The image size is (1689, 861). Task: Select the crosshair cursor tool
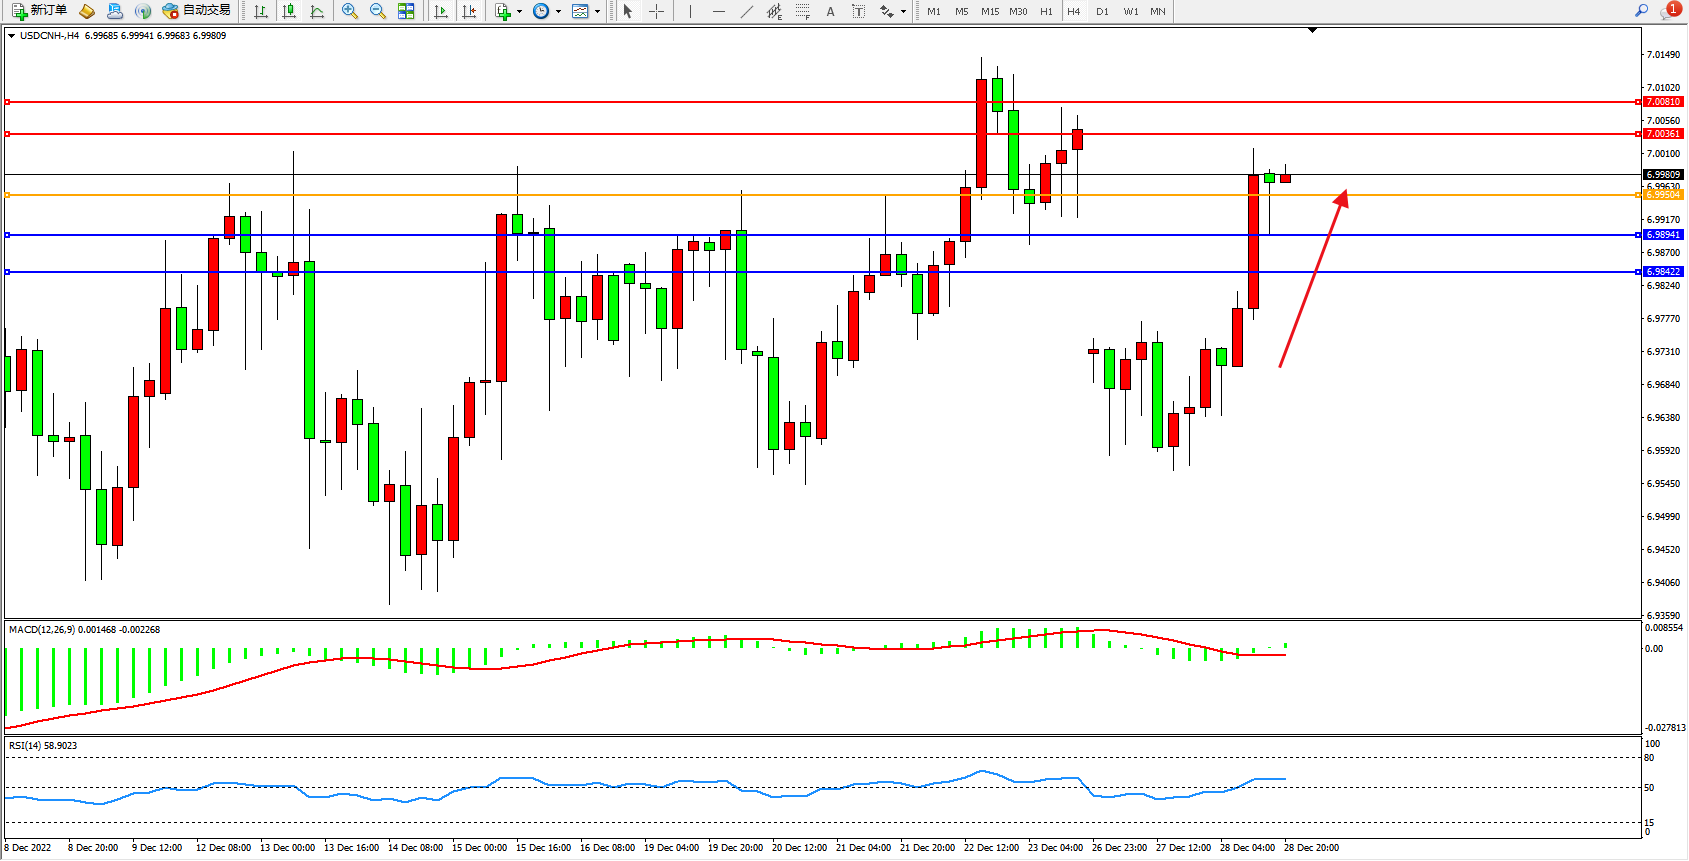pos(657,11)
